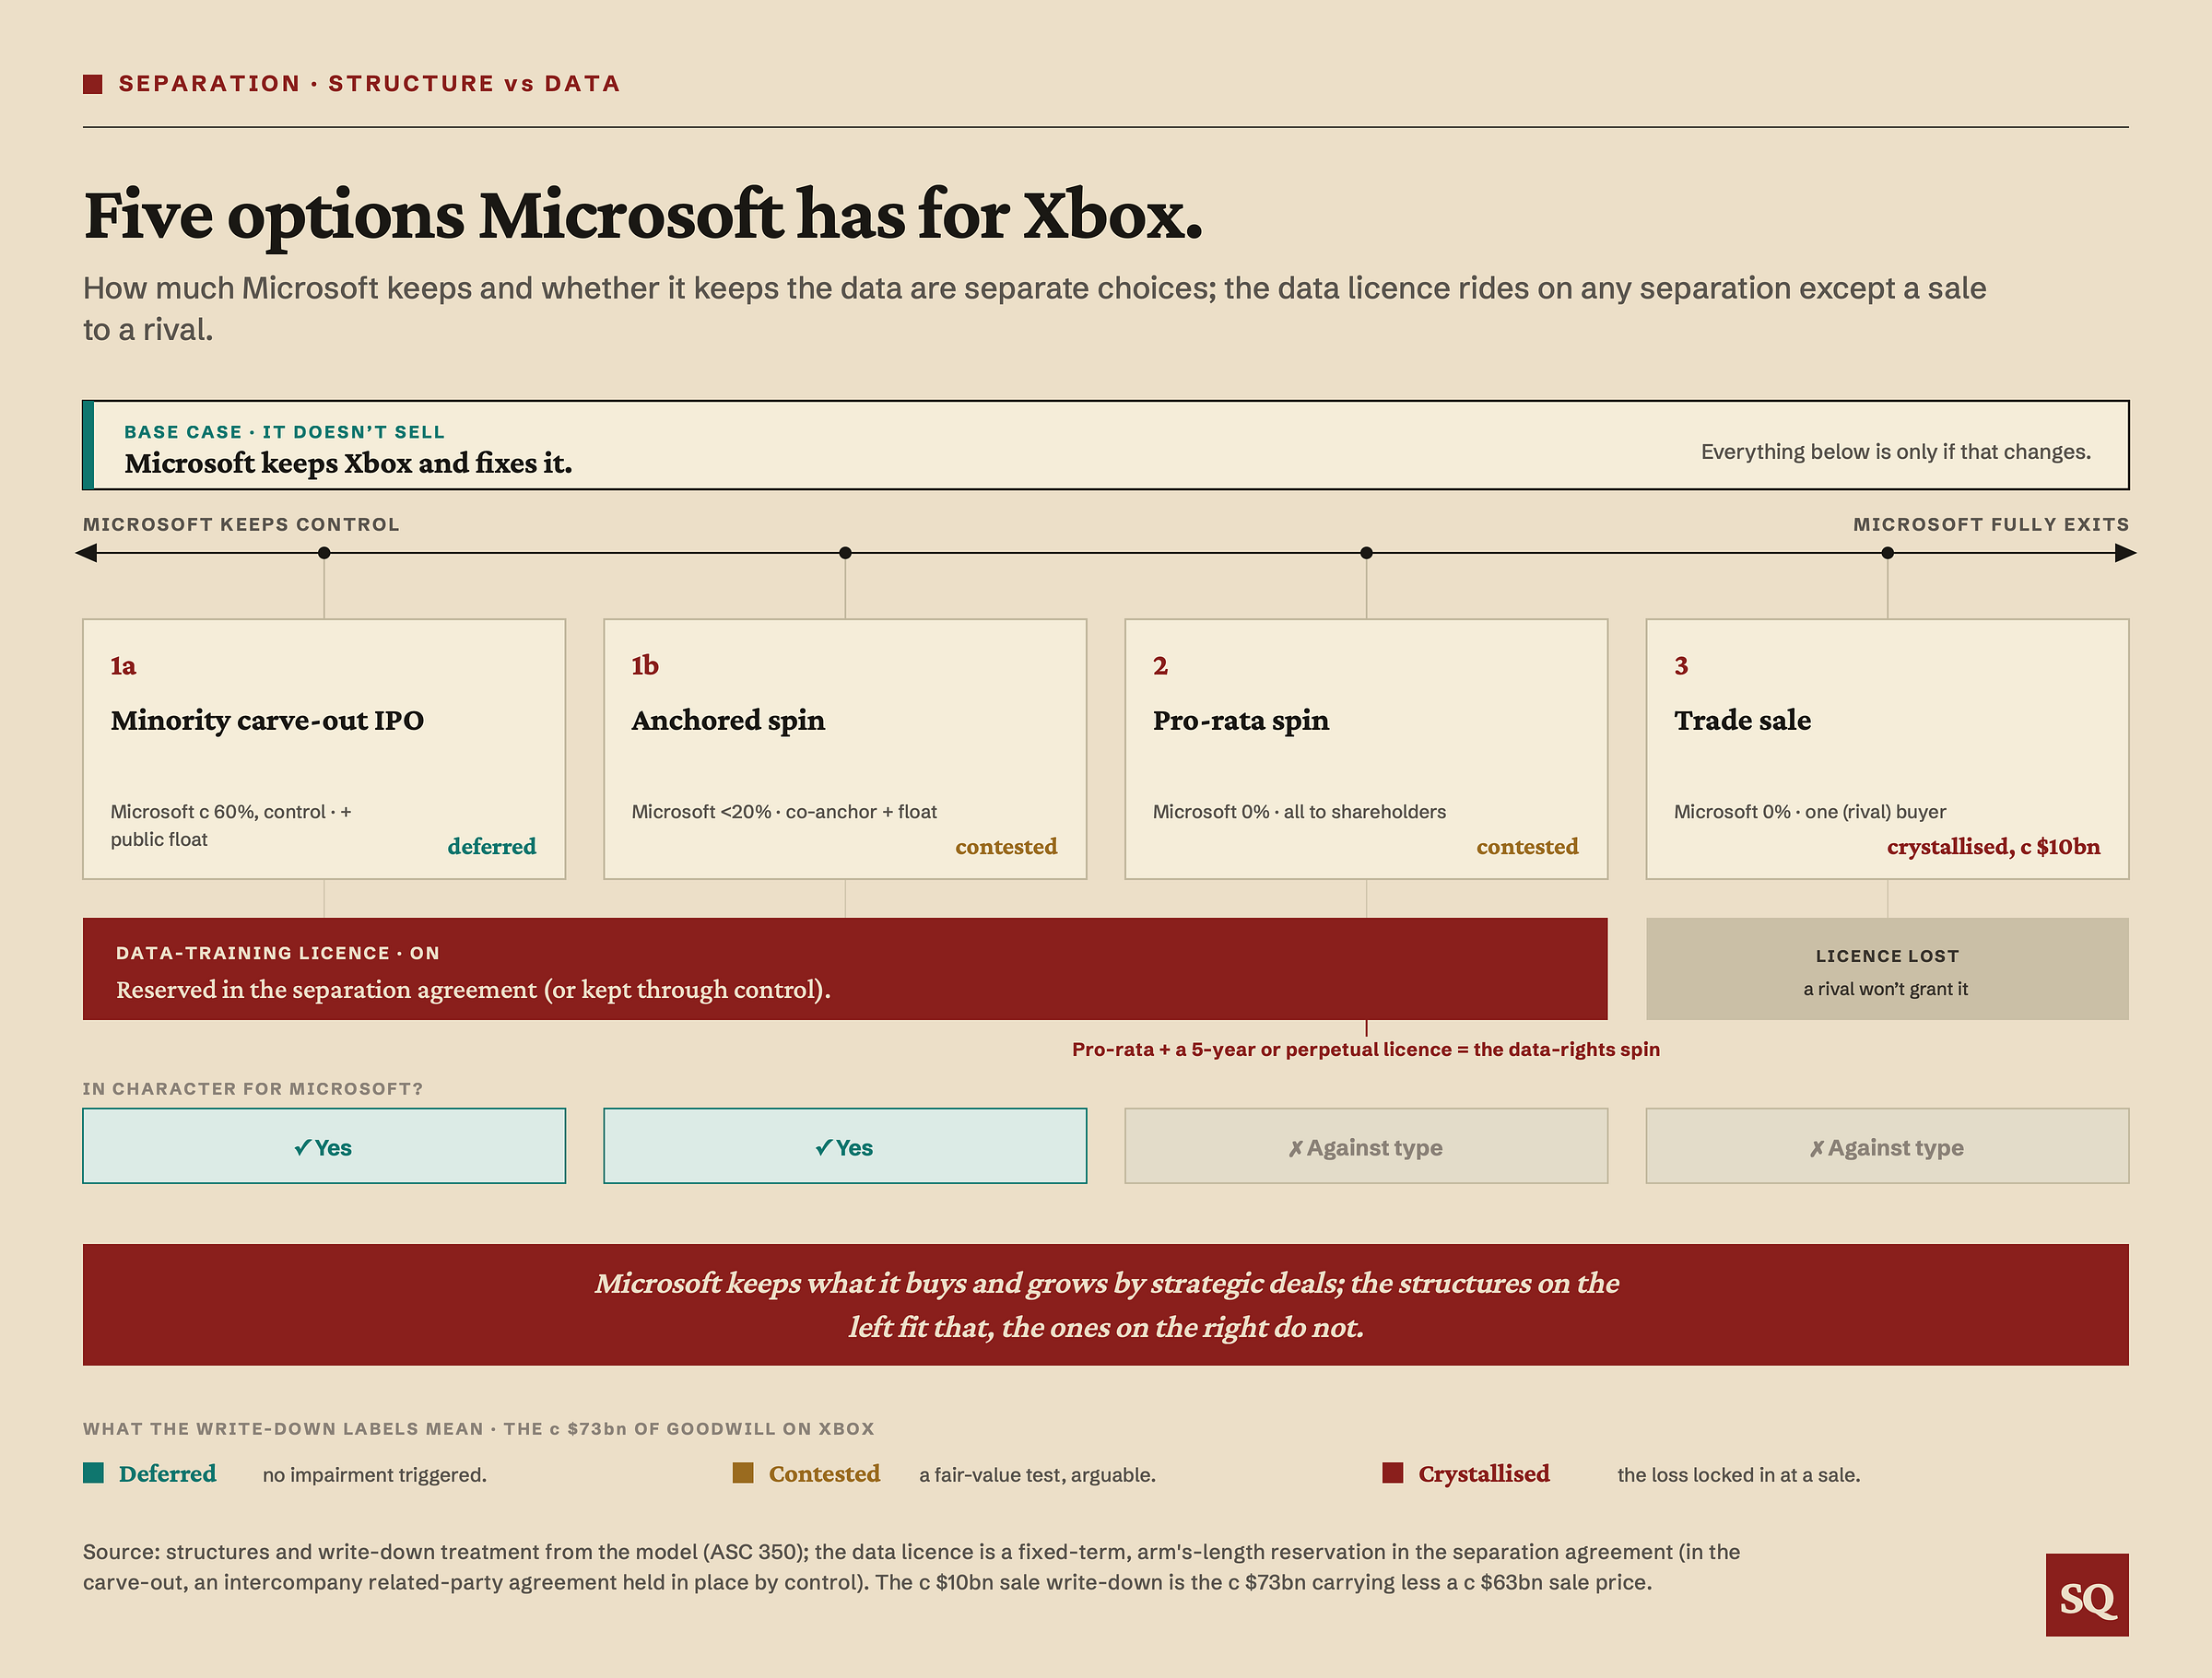Click the 'Anchored spin' title

(x=728, y=721)
